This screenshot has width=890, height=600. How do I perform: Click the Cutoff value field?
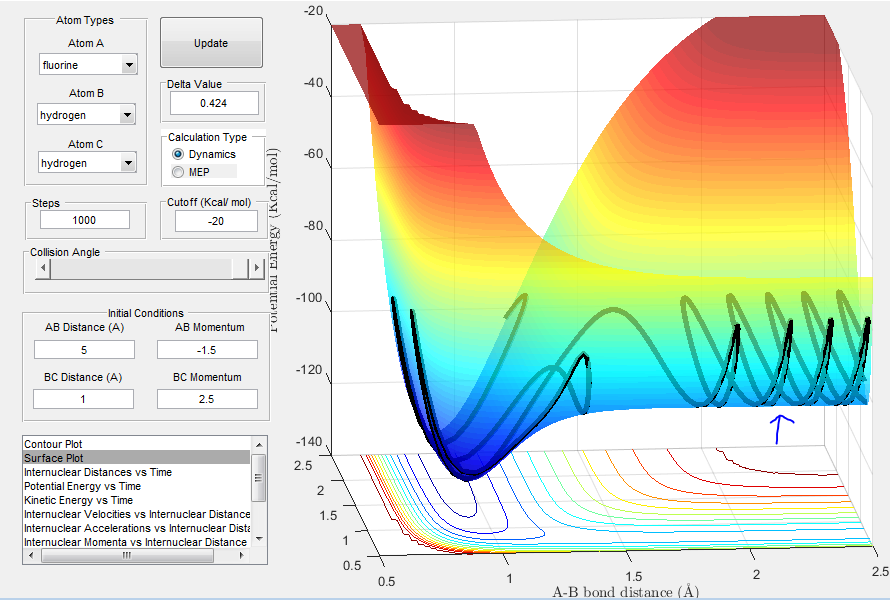click(216, 221)
